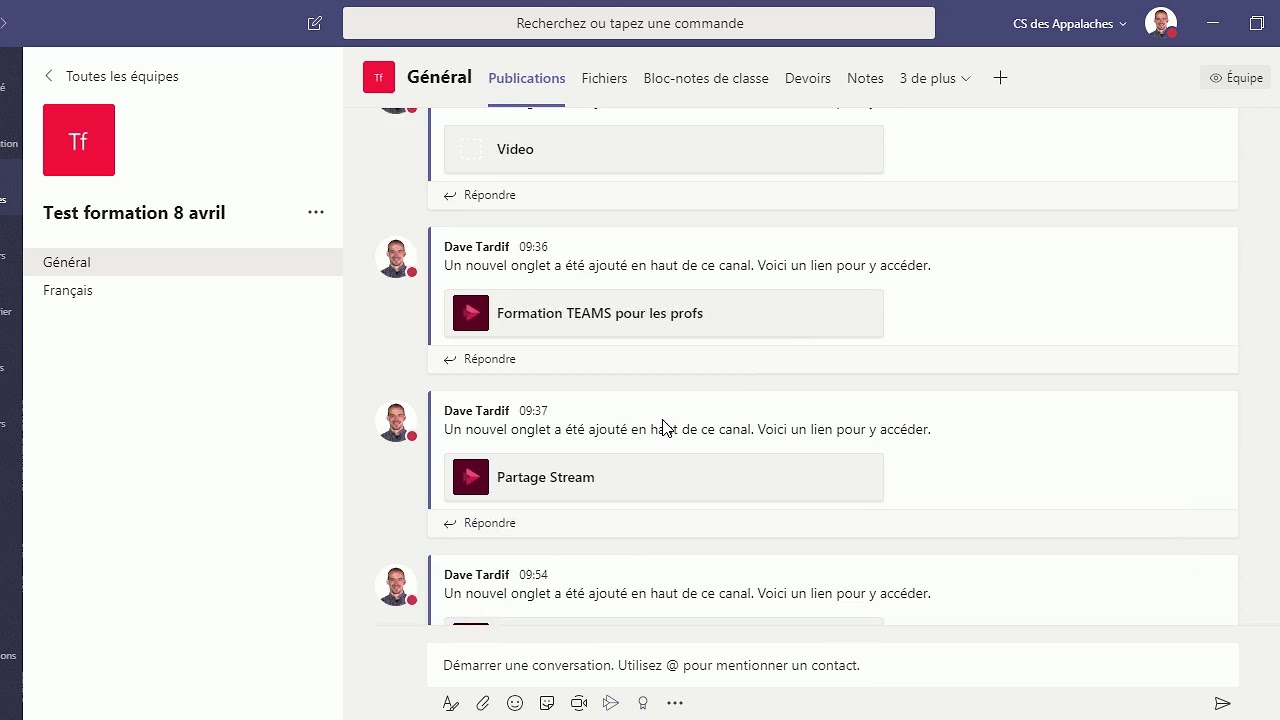Image resolution: width=1280 pixels, height=720 pixels.
Task: Click the 09:36 timestamp
Action: point(533,246)
